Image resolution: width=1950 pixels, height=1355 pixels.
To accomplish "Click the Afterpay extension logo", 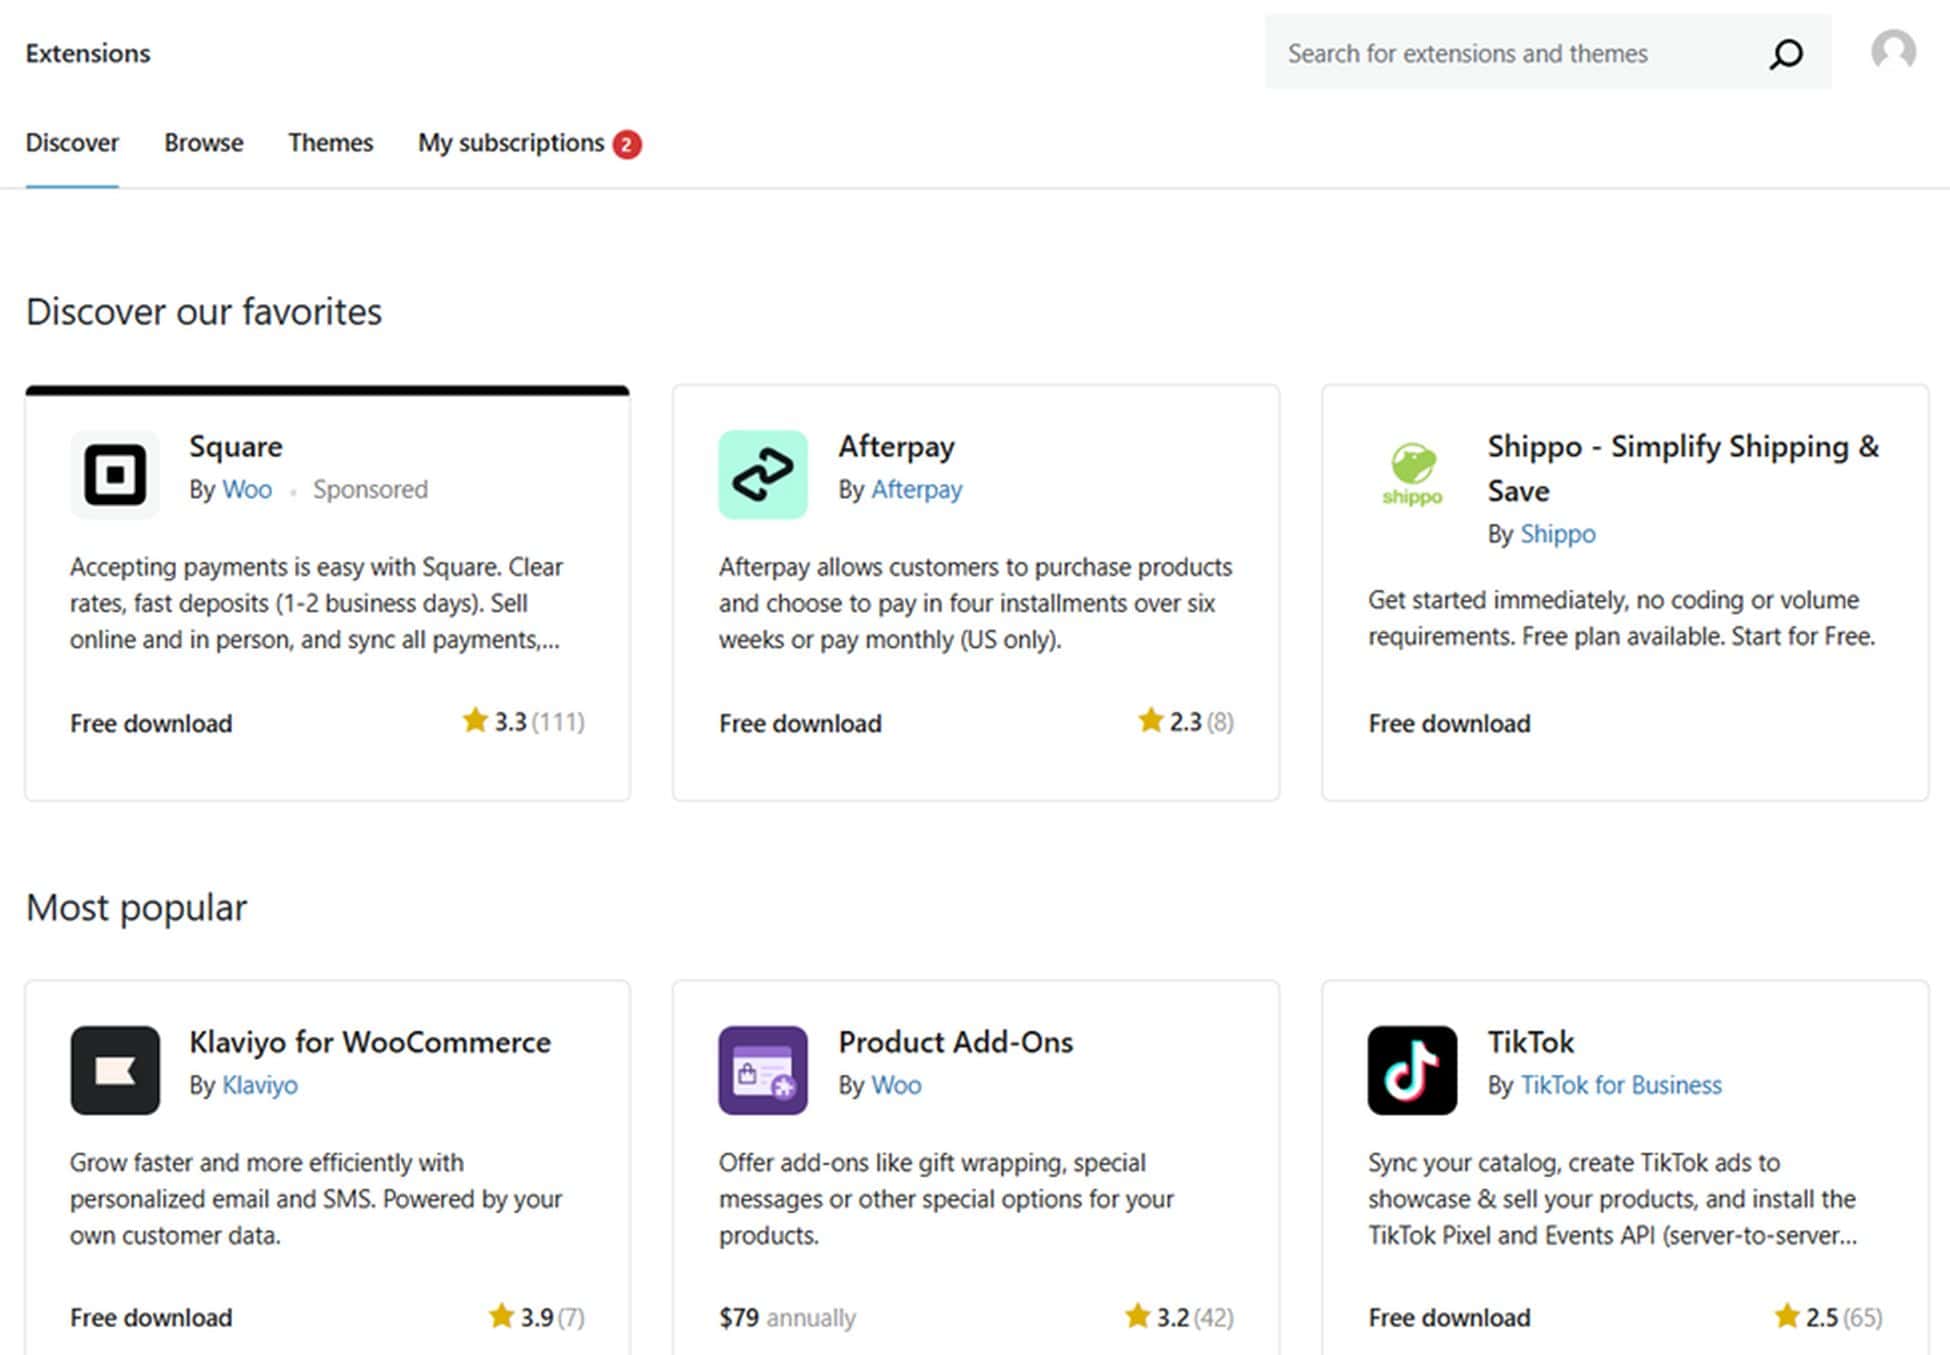I will click(762, 474).
